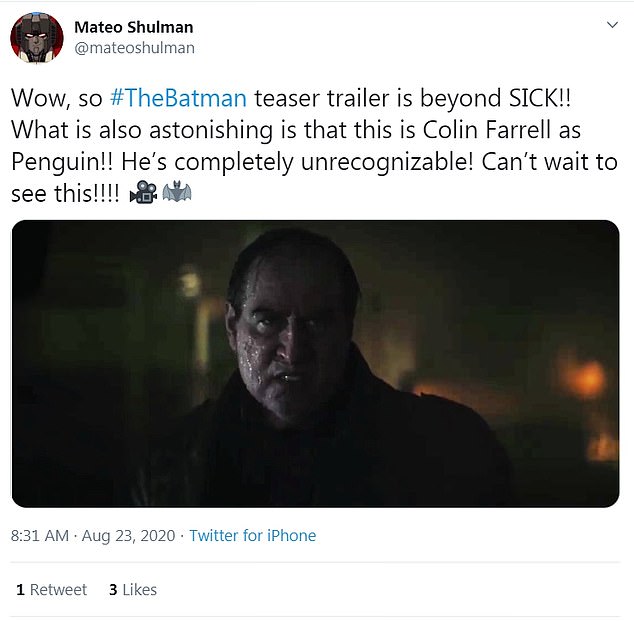The height and width of the screenshot is (621, 634).
Task: Click the bat emoji in the tweet
Action: point(177,194)
